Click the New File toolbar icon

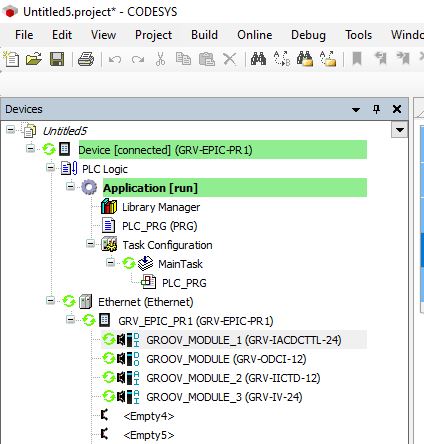tap(11, 60)
